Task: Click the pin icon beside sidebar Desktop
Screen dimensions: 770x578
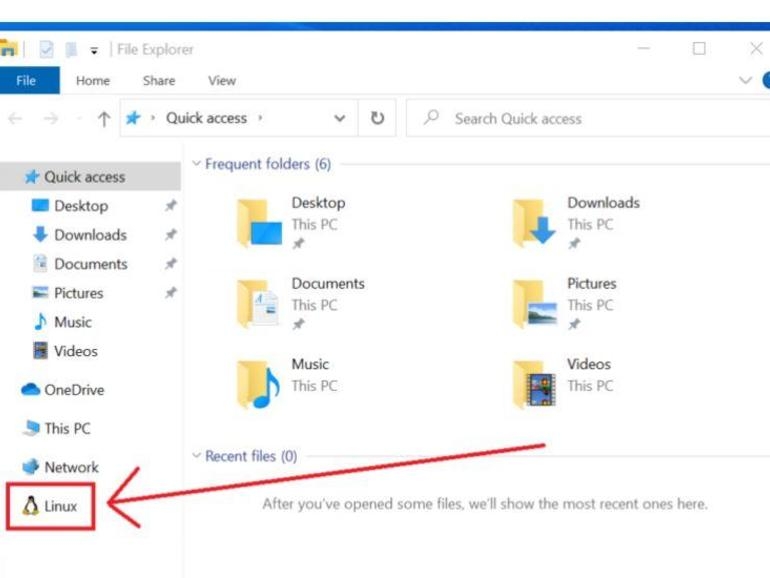Action: point(170,205)
